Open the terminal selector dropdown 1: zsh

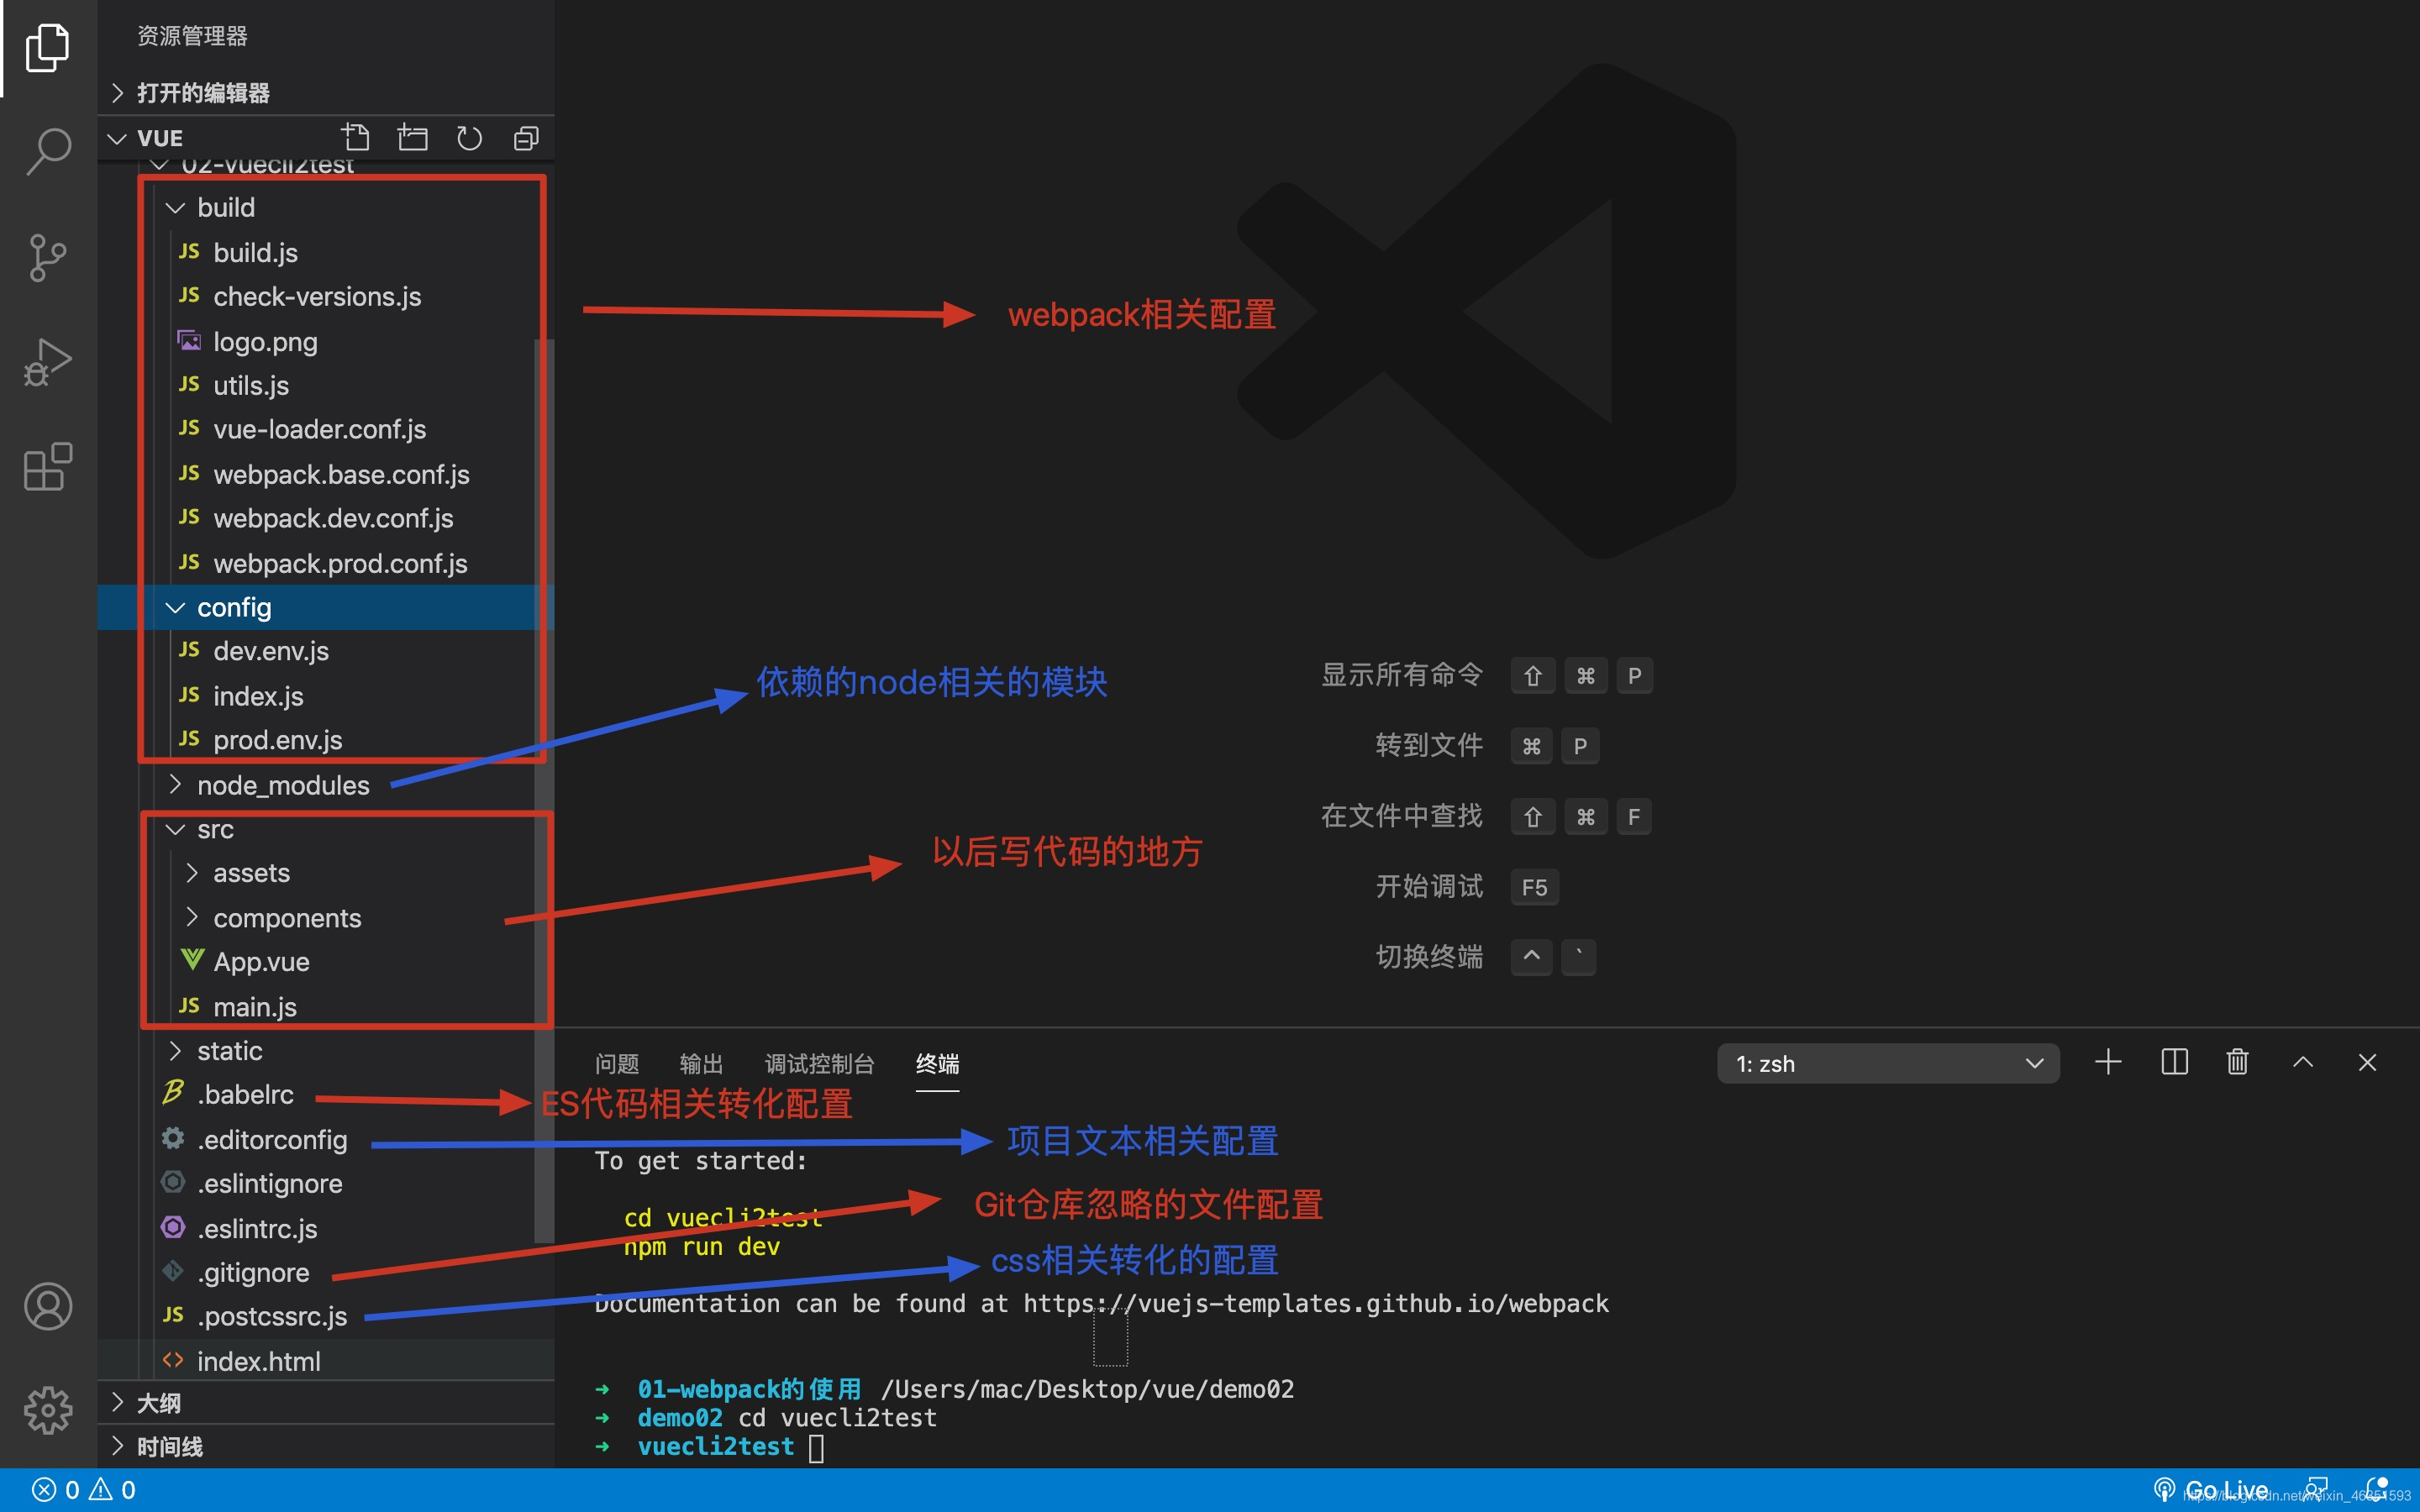(1888, 1063)
